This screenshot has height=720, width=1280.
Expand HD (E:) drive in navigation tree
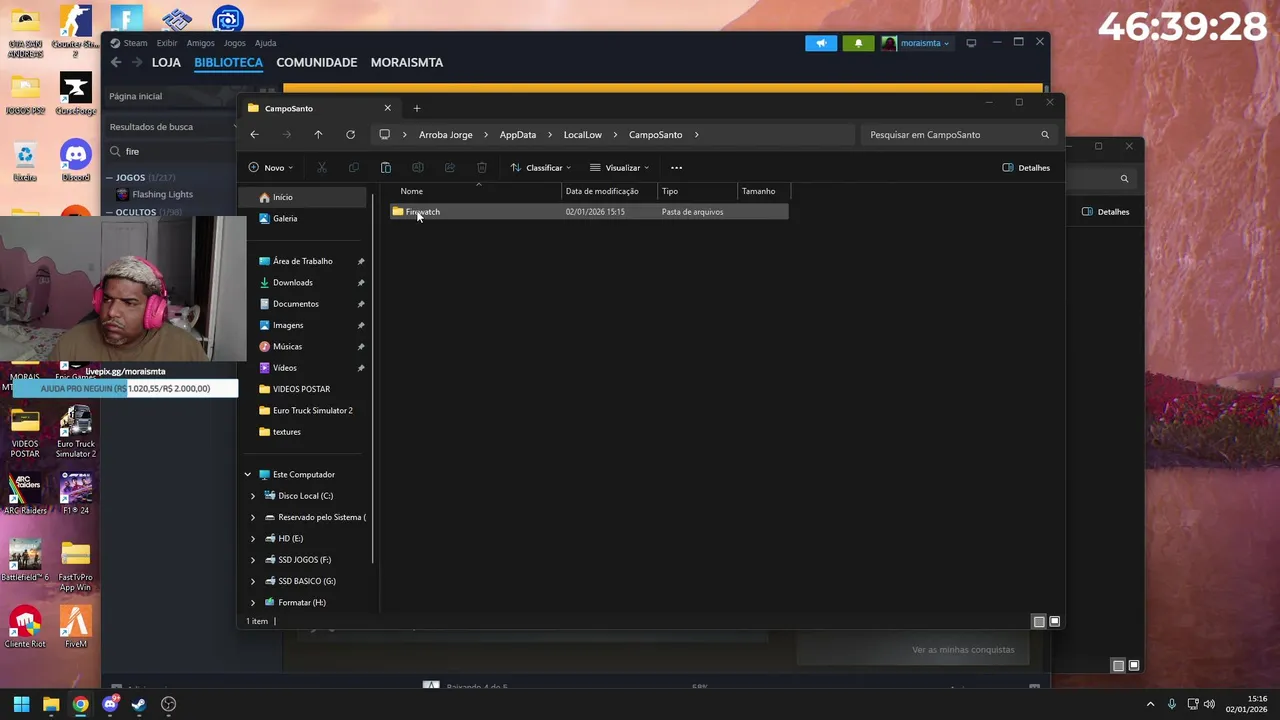click(253, 539)
